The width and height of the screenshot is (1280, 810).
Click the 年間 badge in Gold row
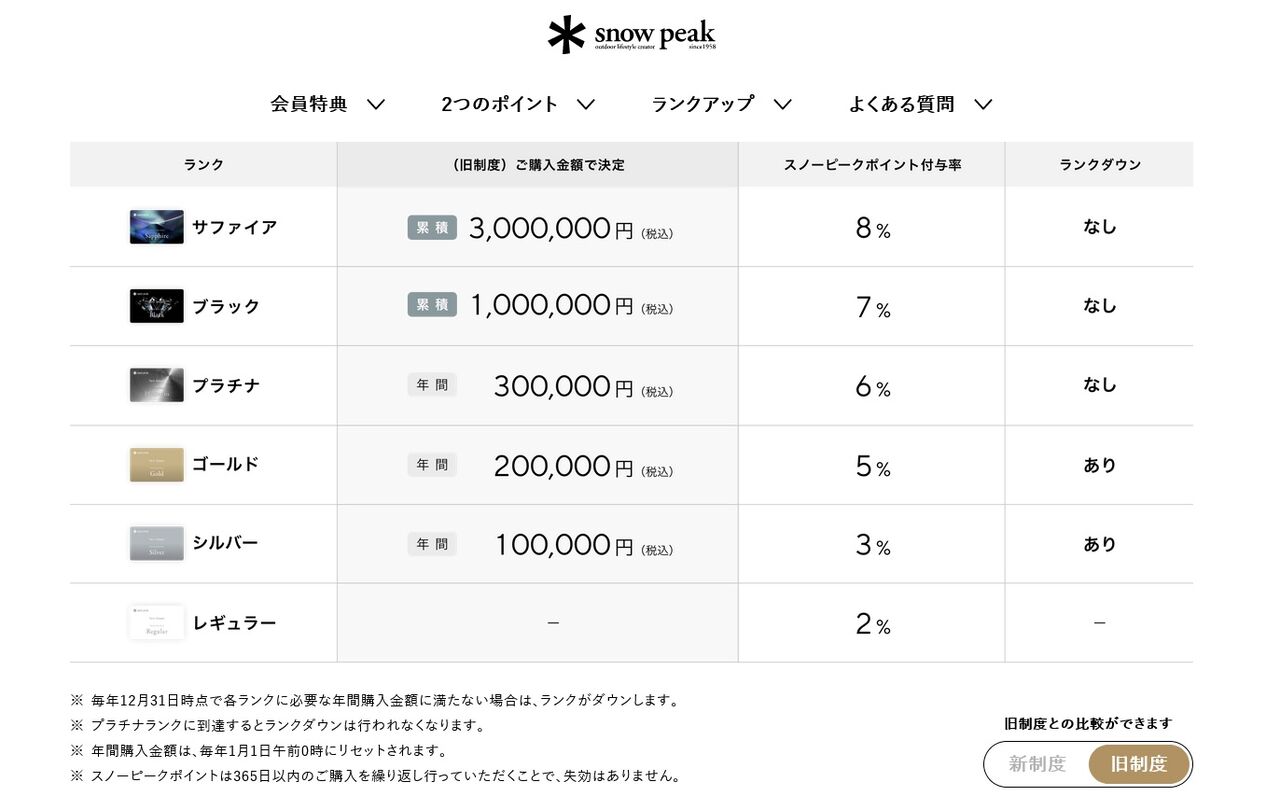[432, 464]
